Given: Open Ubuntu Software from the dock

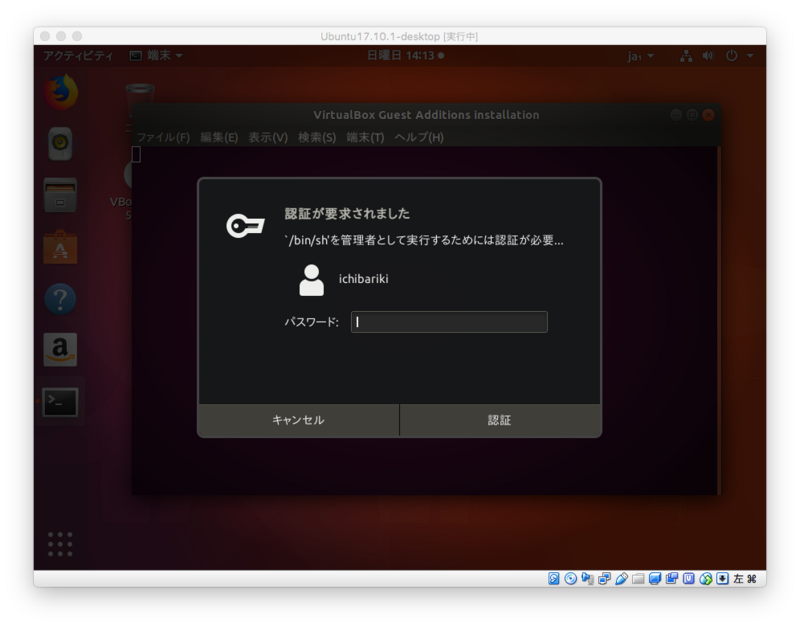Looking at the screenshot, I should coord(60,247).
